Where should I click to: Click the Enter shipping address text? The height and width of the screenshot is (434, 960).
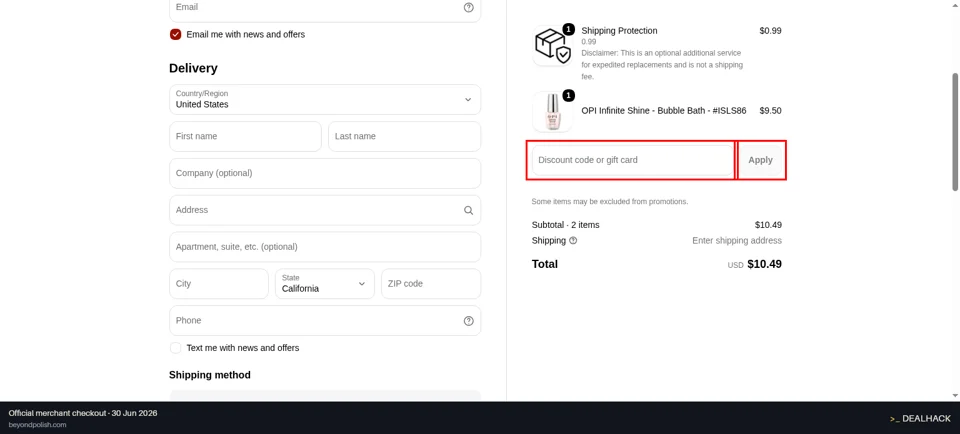[737, 241]
